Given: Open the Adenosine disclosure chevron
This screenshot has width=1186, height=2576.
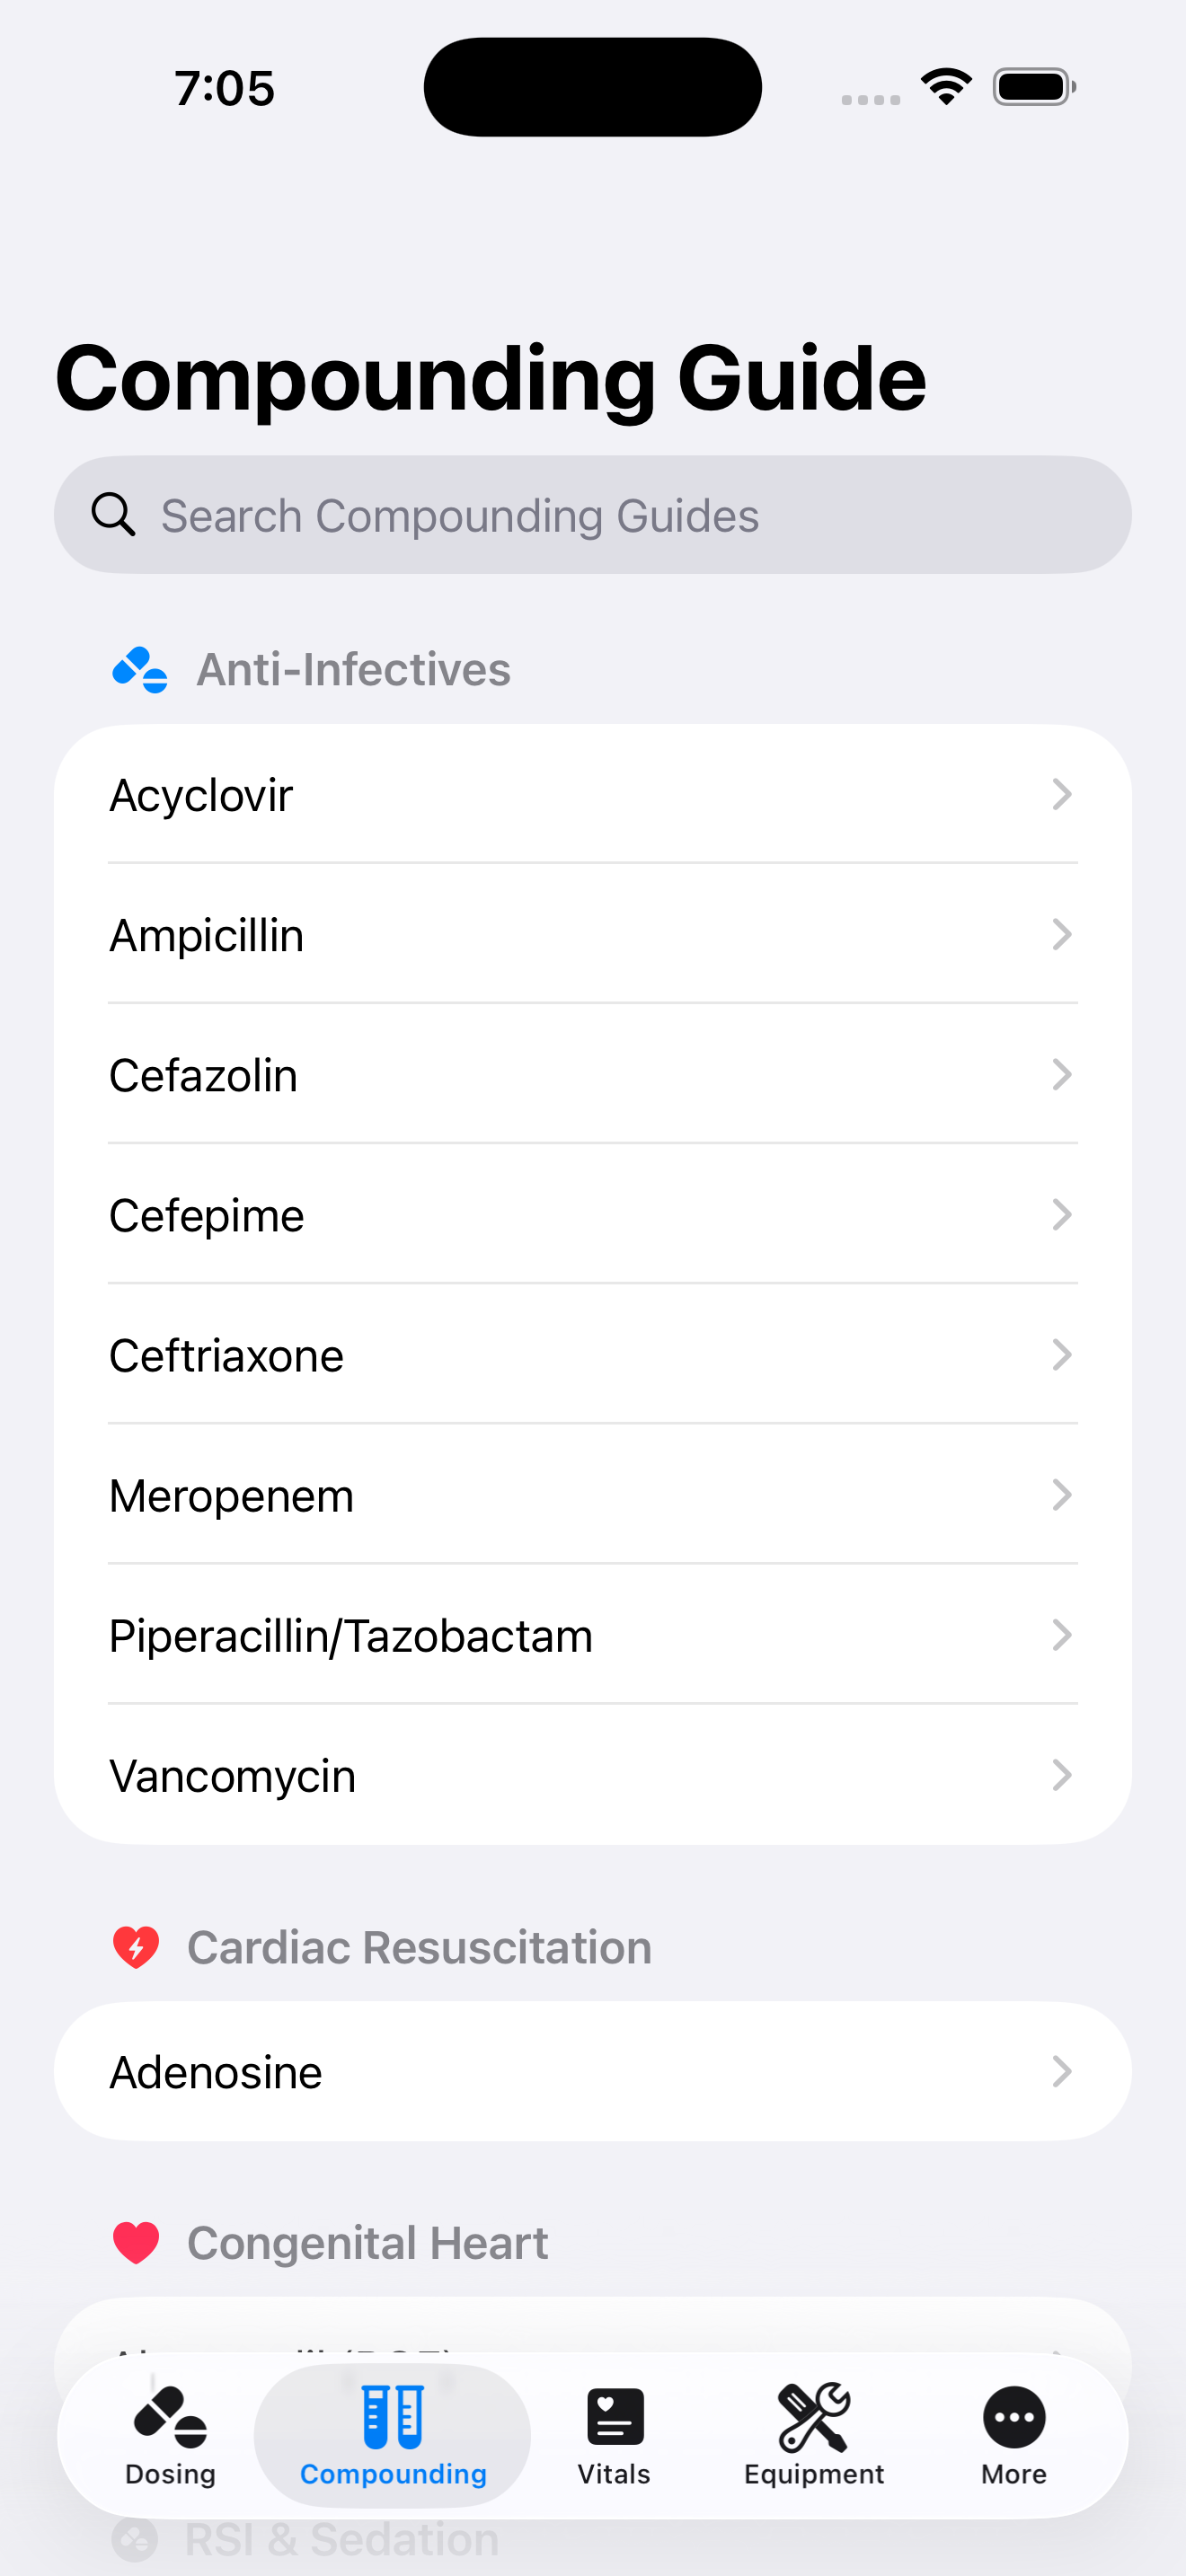Looking at the screenshot, I should (x=1061, y=2071).
